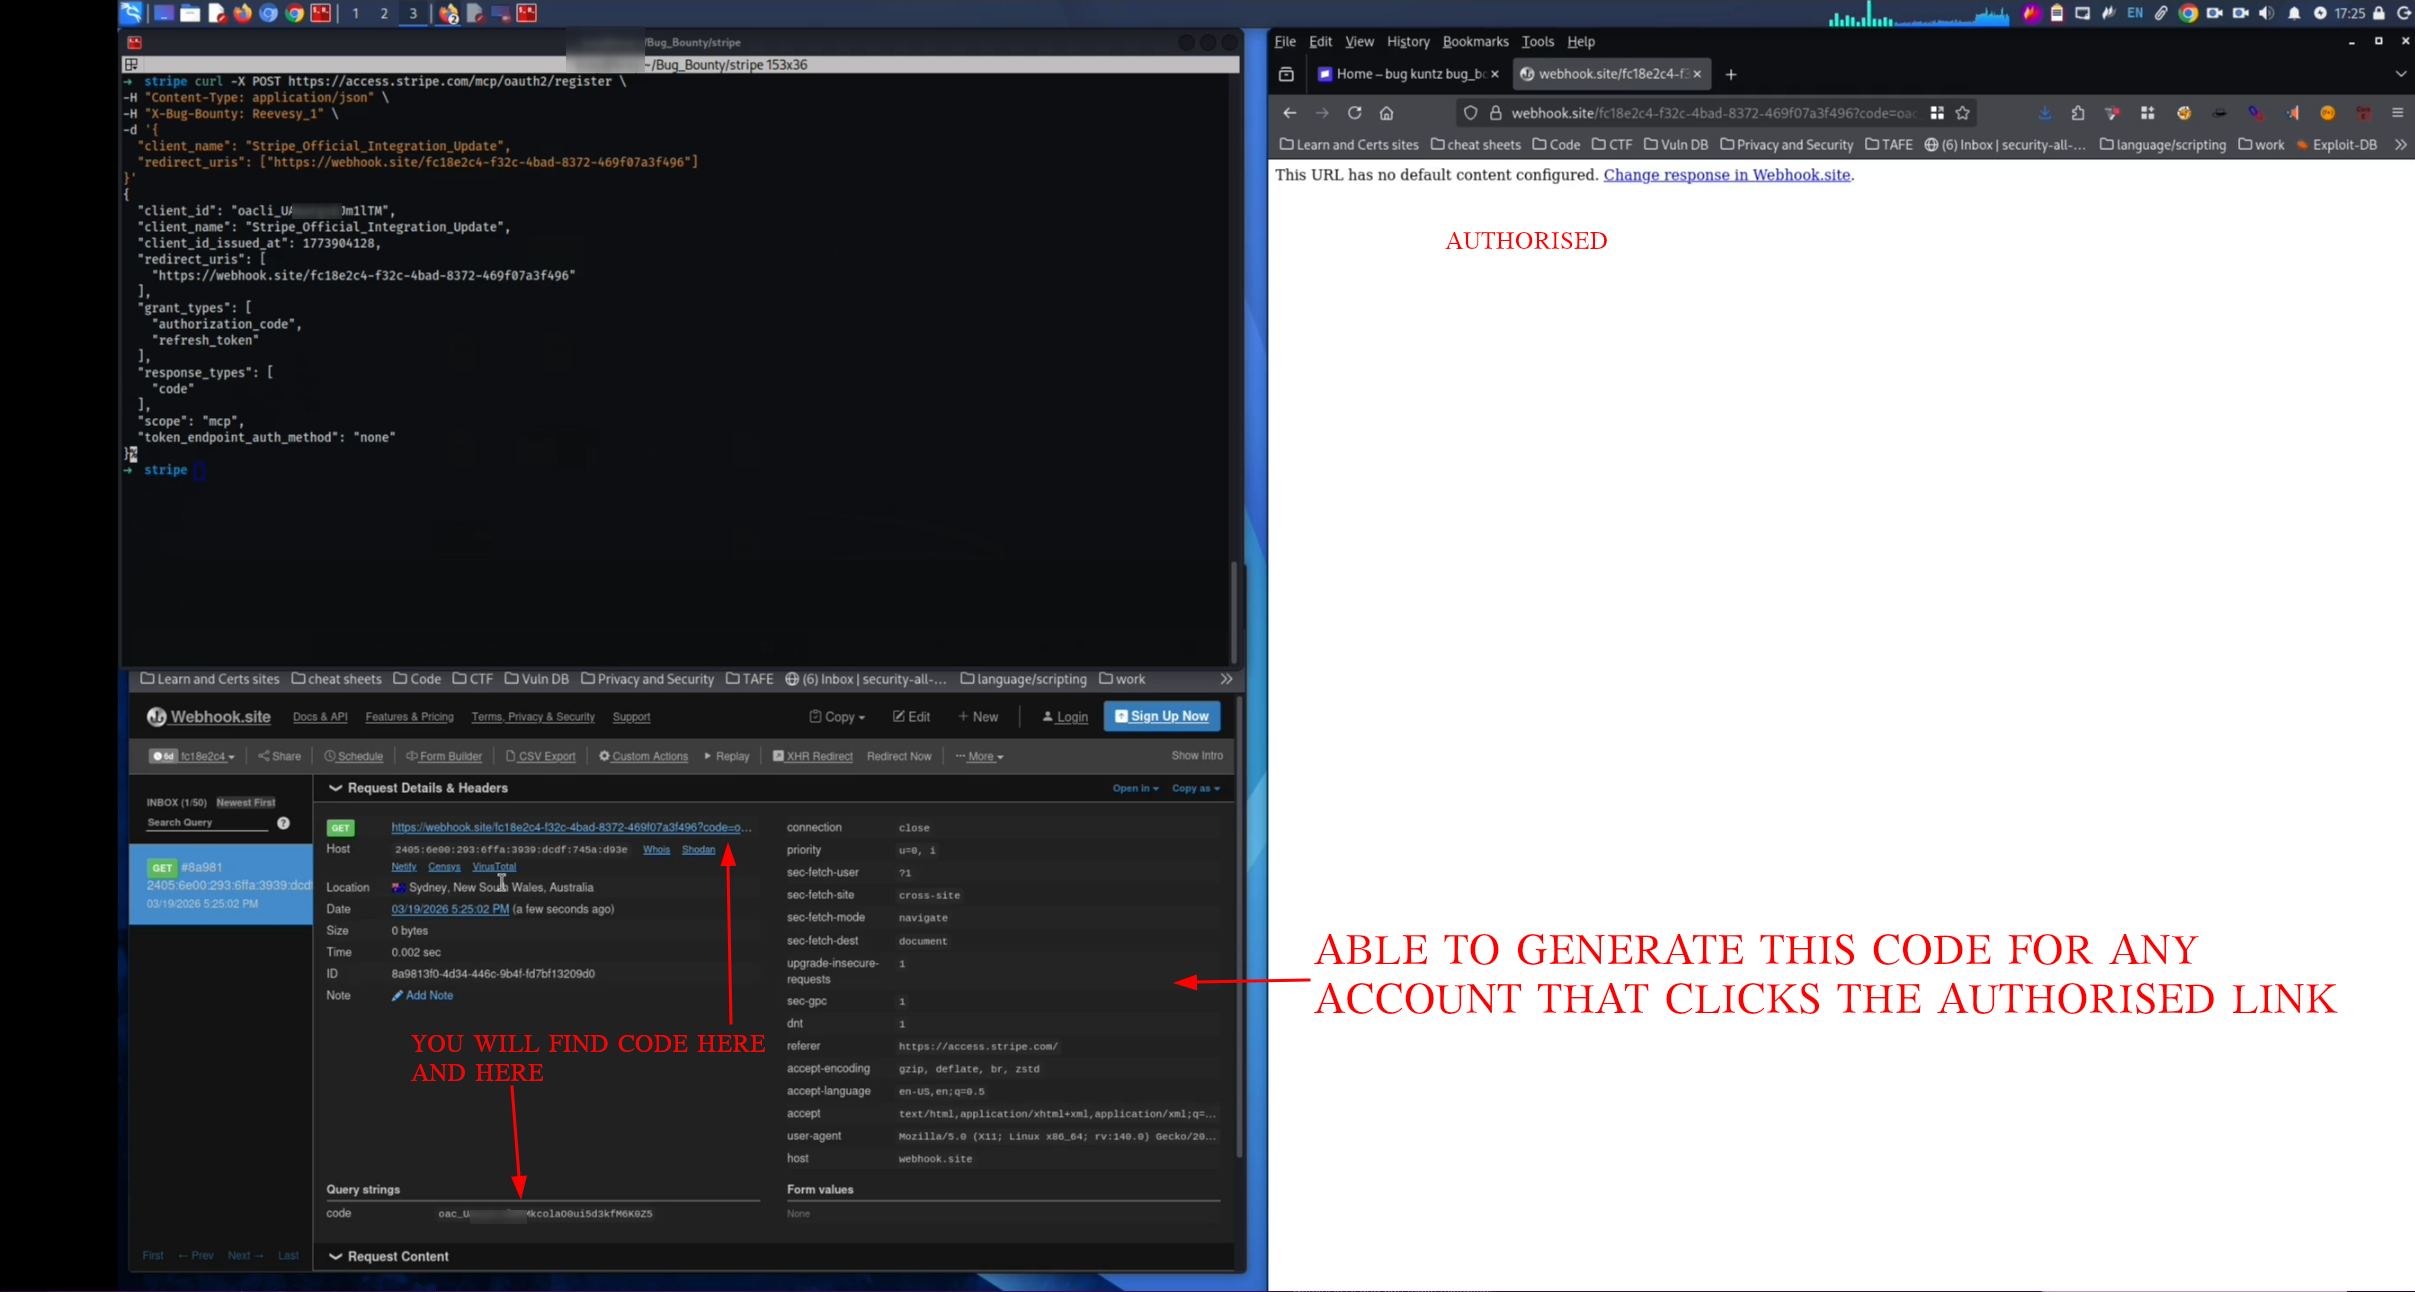
Task: Open the History menu
Action: [x=1408, y=42]
